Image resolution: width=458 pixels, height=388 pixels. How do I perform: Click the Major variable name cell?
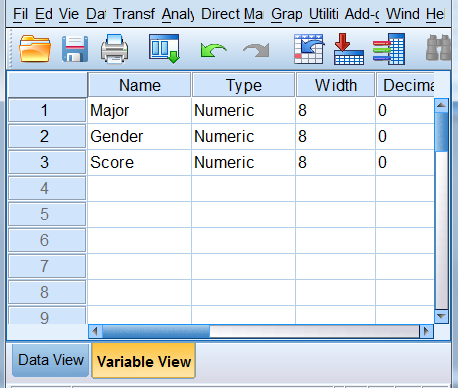(139, 110)
